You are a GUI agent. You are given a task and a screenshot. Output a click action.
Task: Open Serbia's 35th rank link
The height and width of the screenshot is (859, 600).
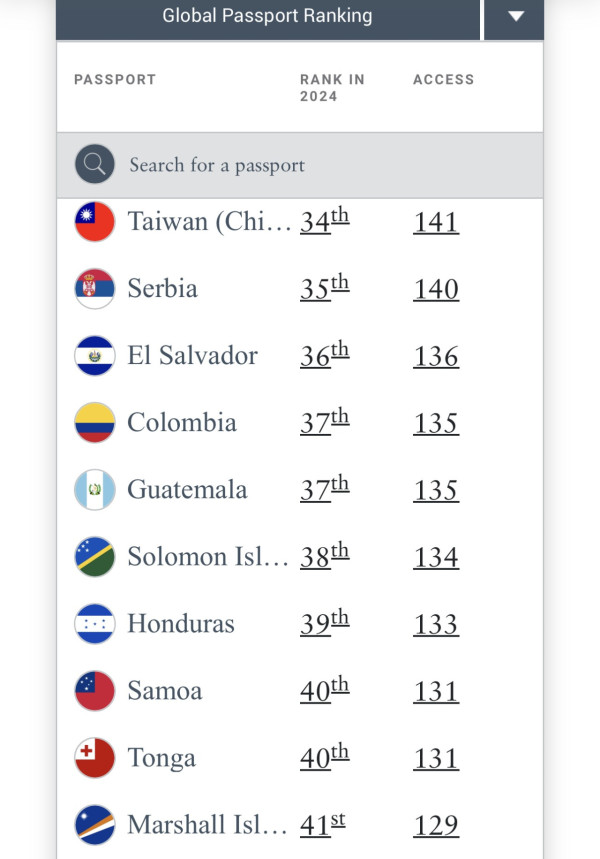click(324, 289)
